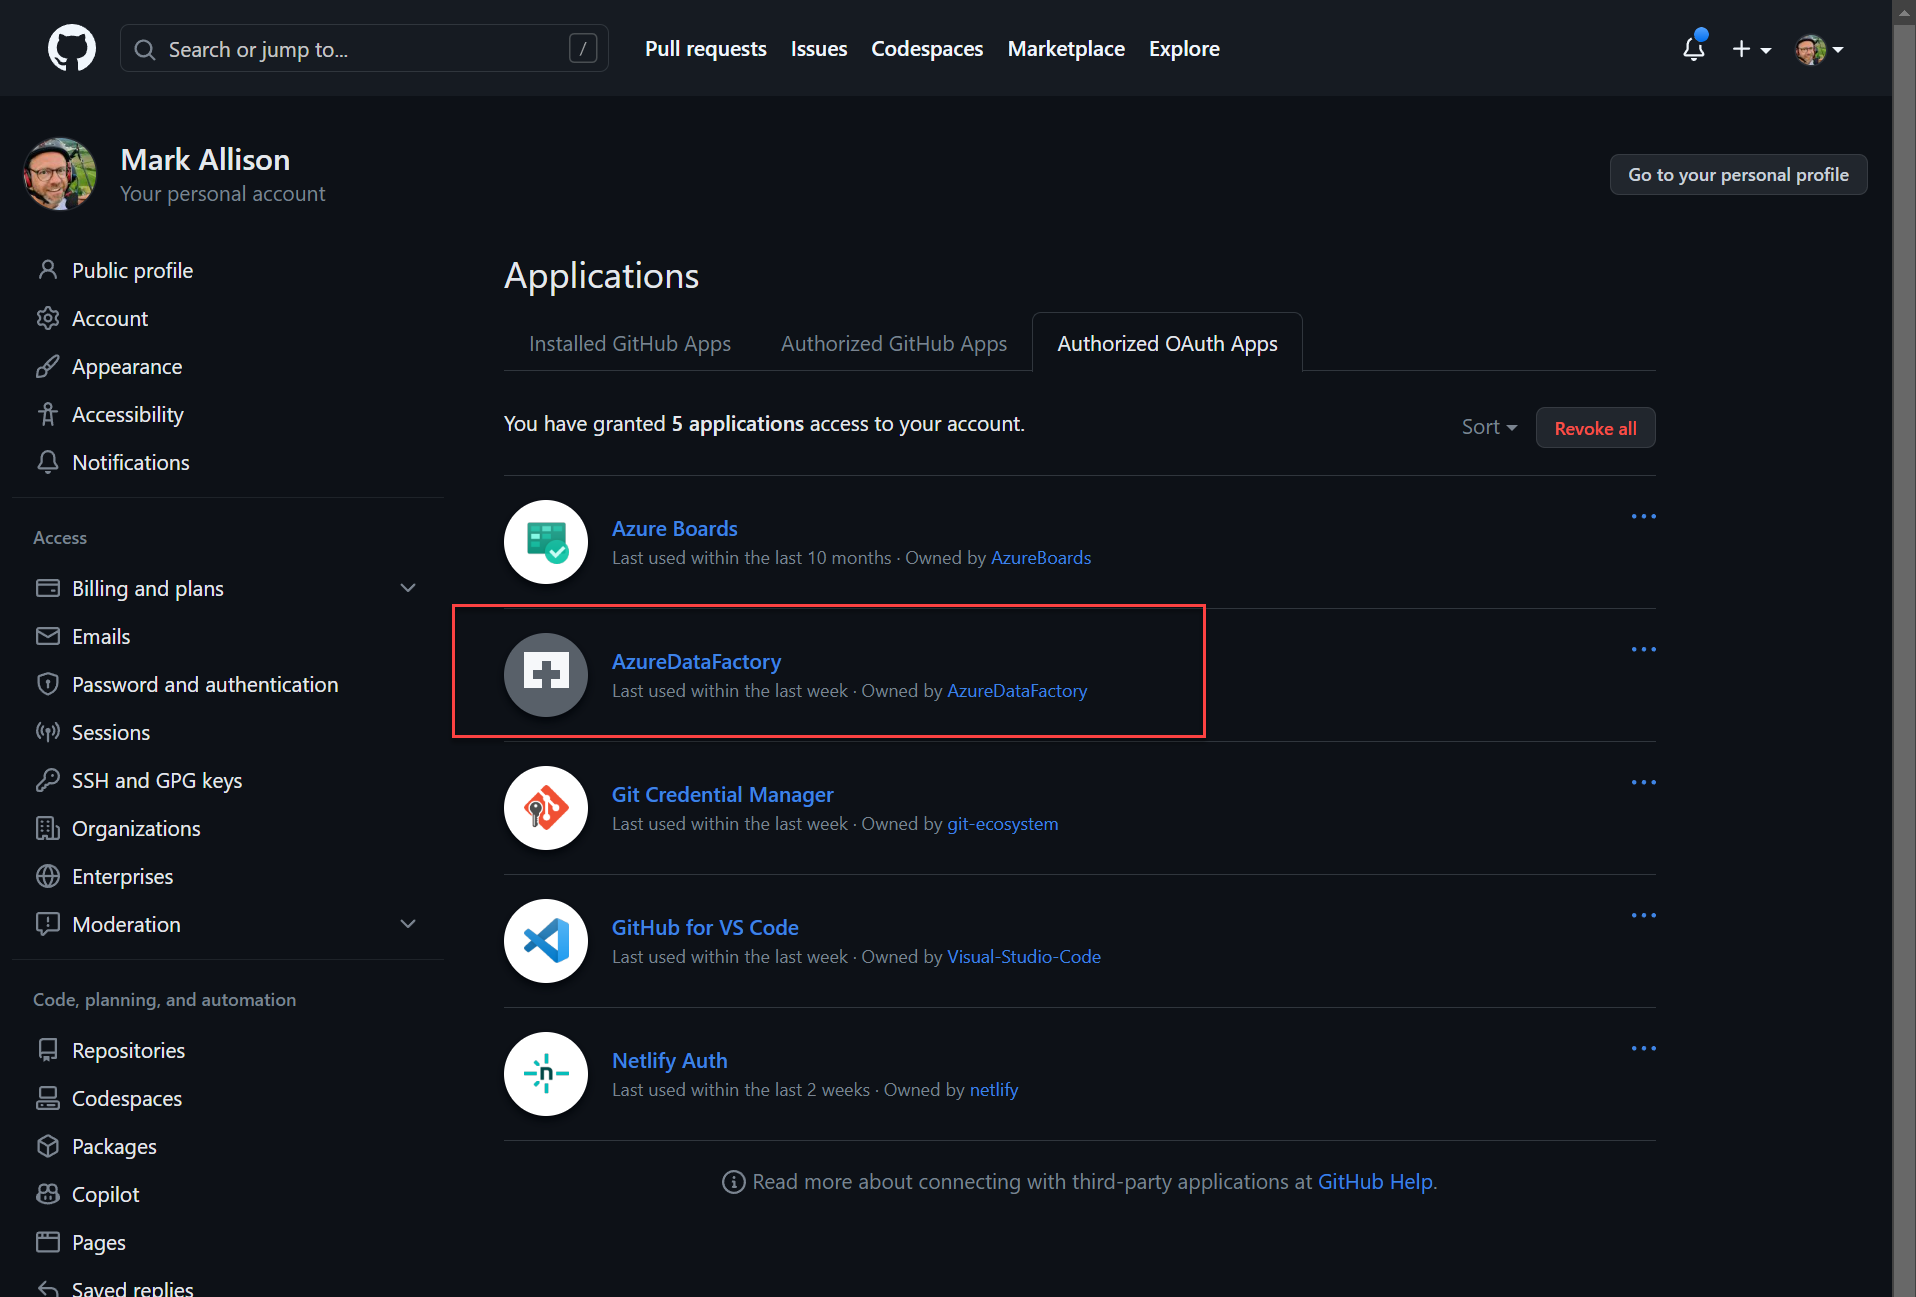The image size is (1916, 1297).
Task: Open Codespaces in the top navigation
Action: pyautogui.click(x=927, y=49)
